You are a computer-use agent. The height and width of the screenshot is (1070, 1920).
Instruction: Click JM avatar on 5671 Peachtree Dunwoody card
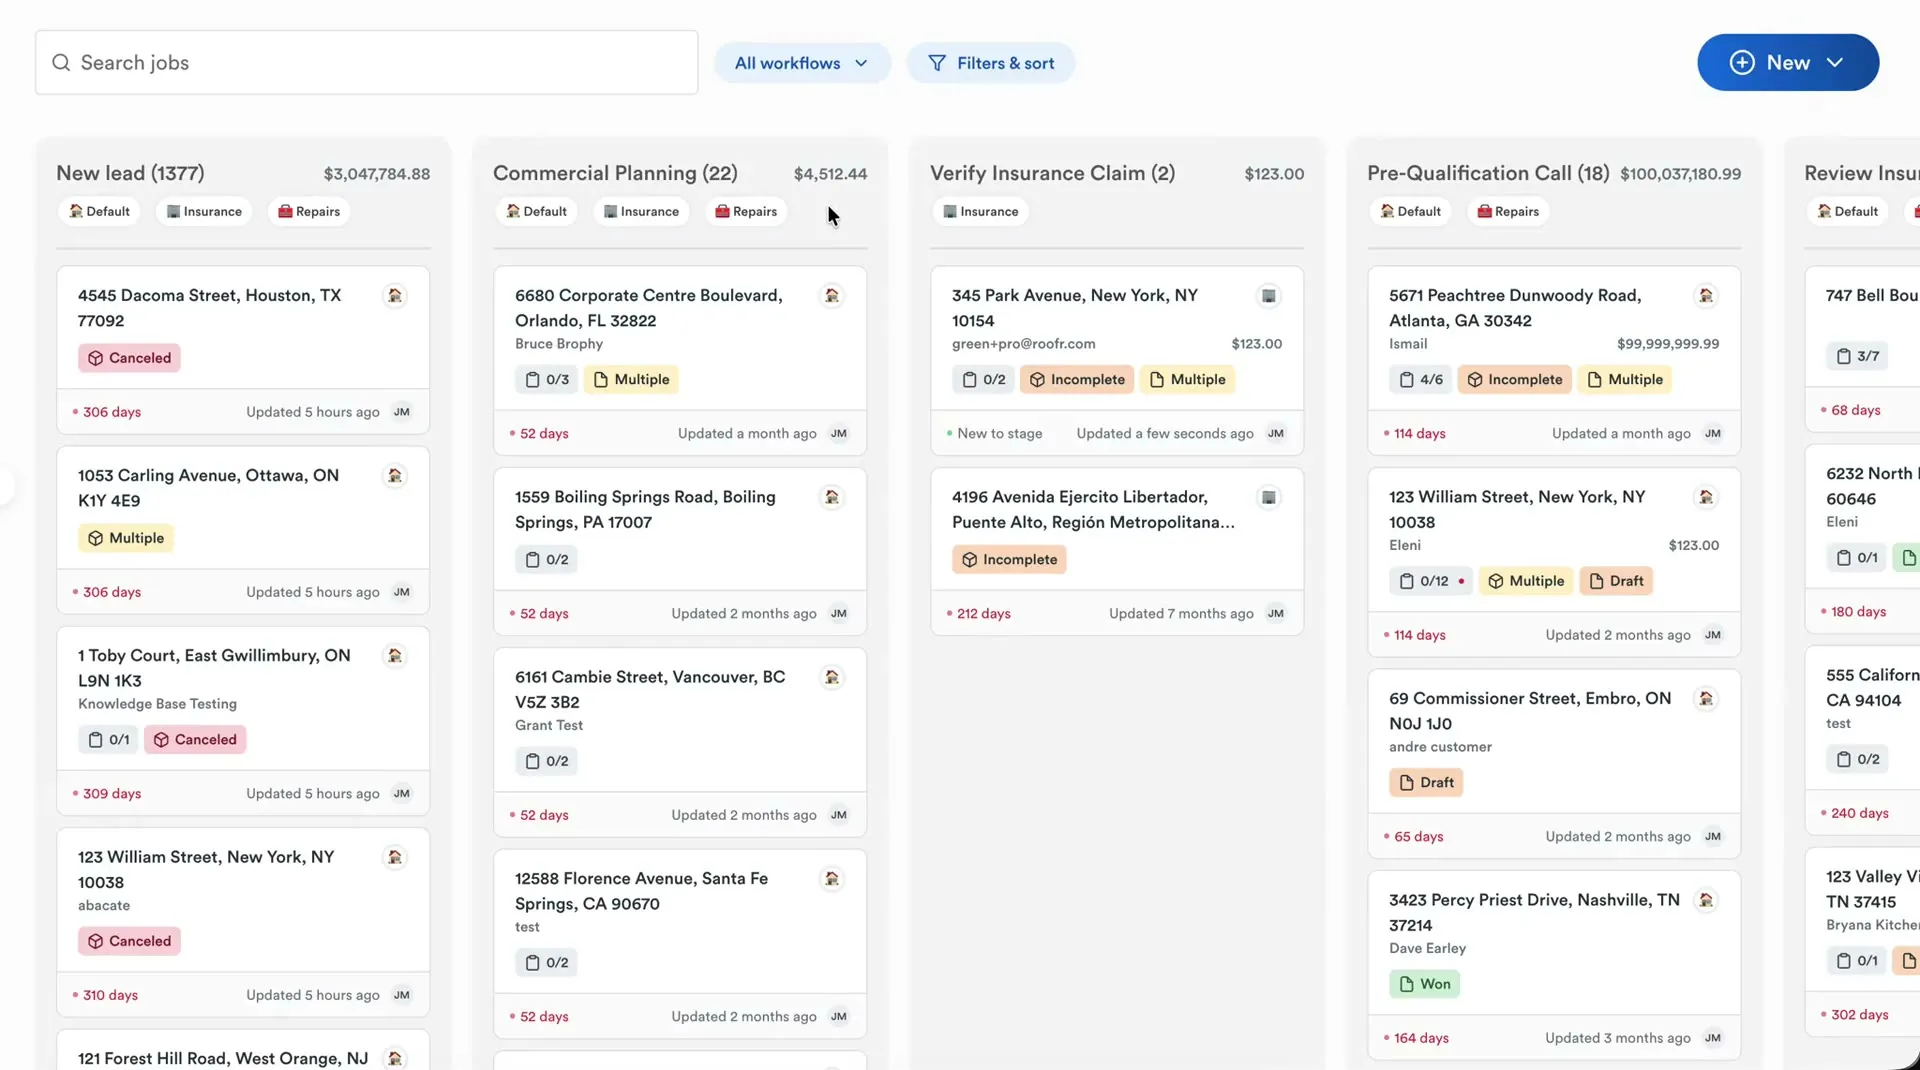[x=1713, y=433]
